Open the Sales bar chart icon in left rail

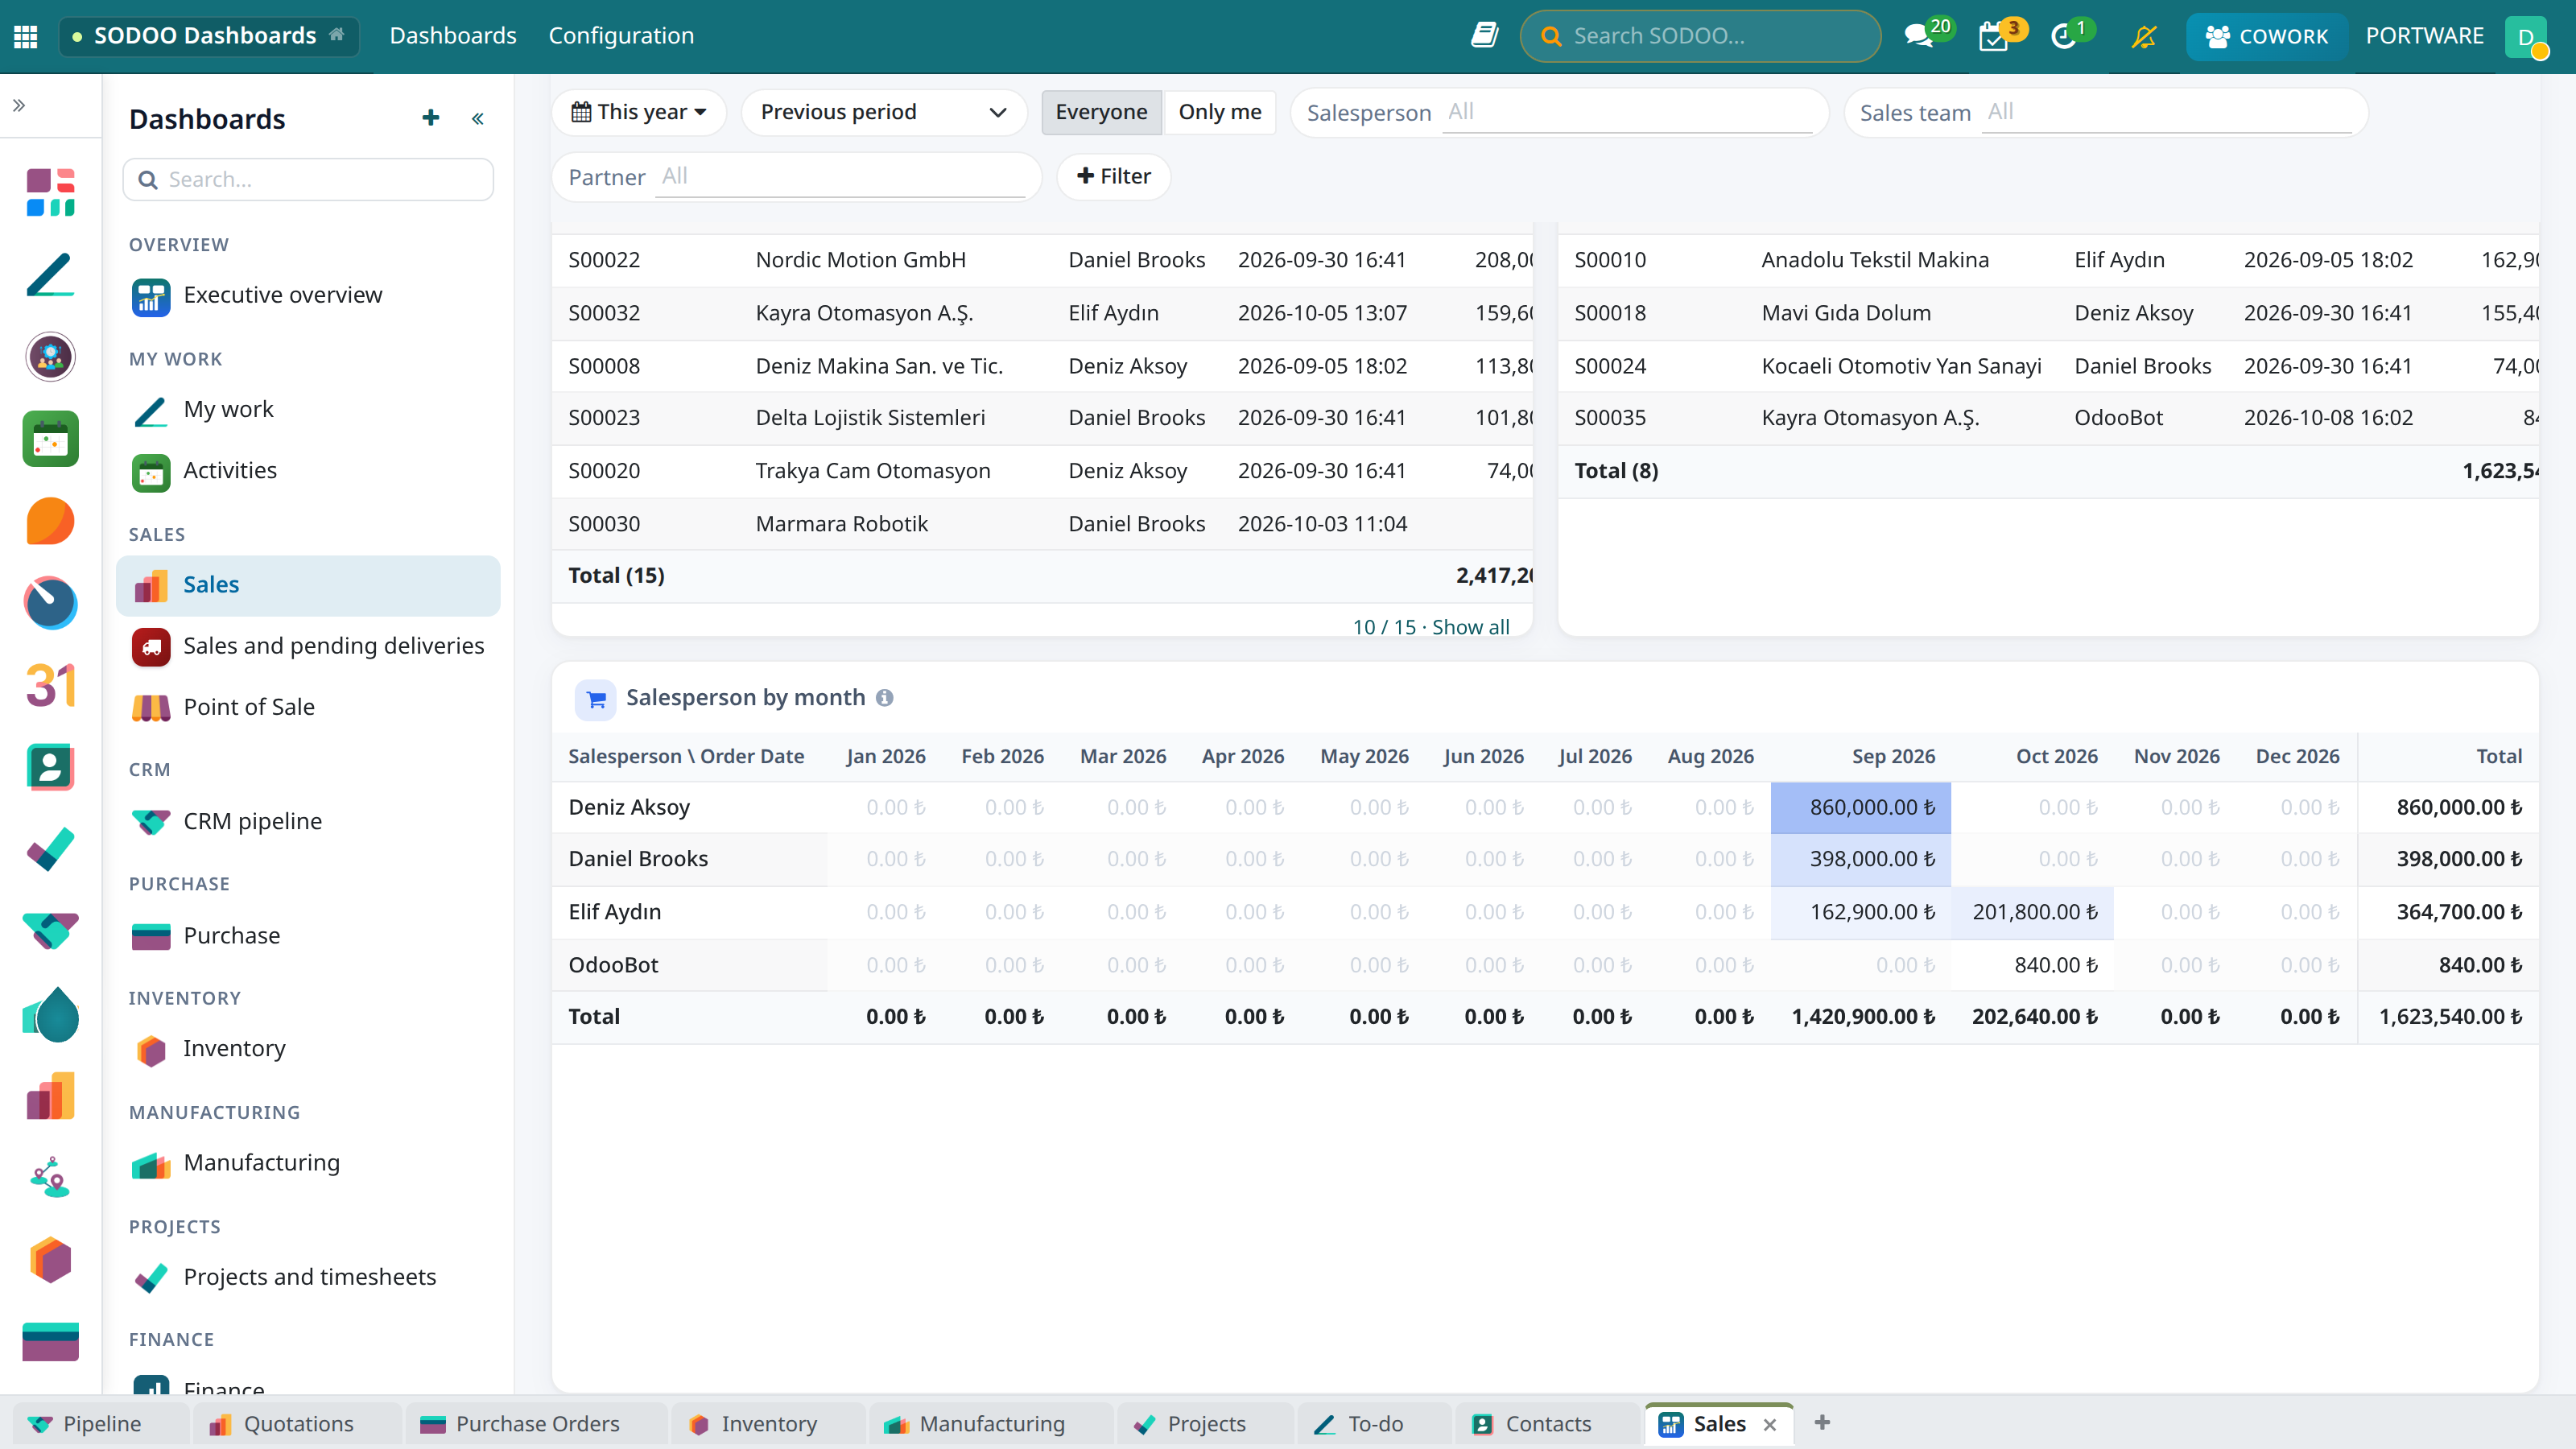click(x=50, y=1096)
